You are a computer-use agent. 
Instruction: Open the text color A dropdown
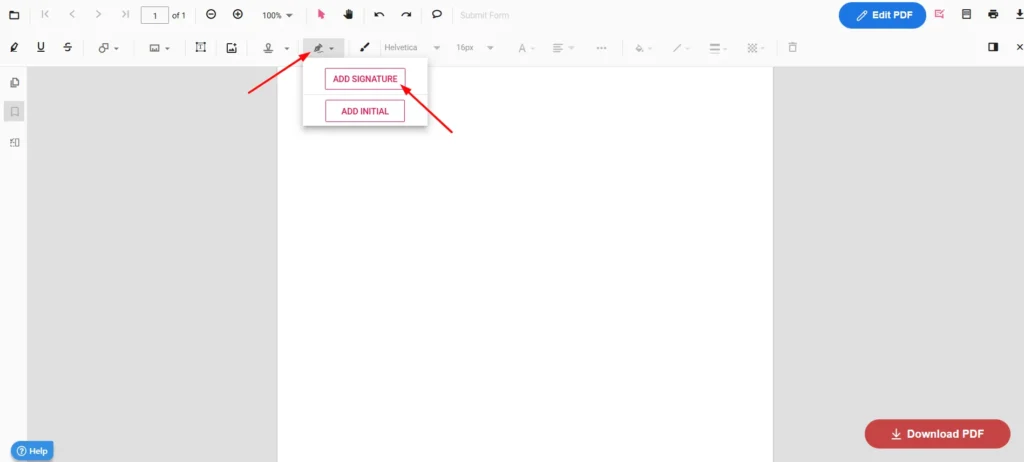coord(526,48)
